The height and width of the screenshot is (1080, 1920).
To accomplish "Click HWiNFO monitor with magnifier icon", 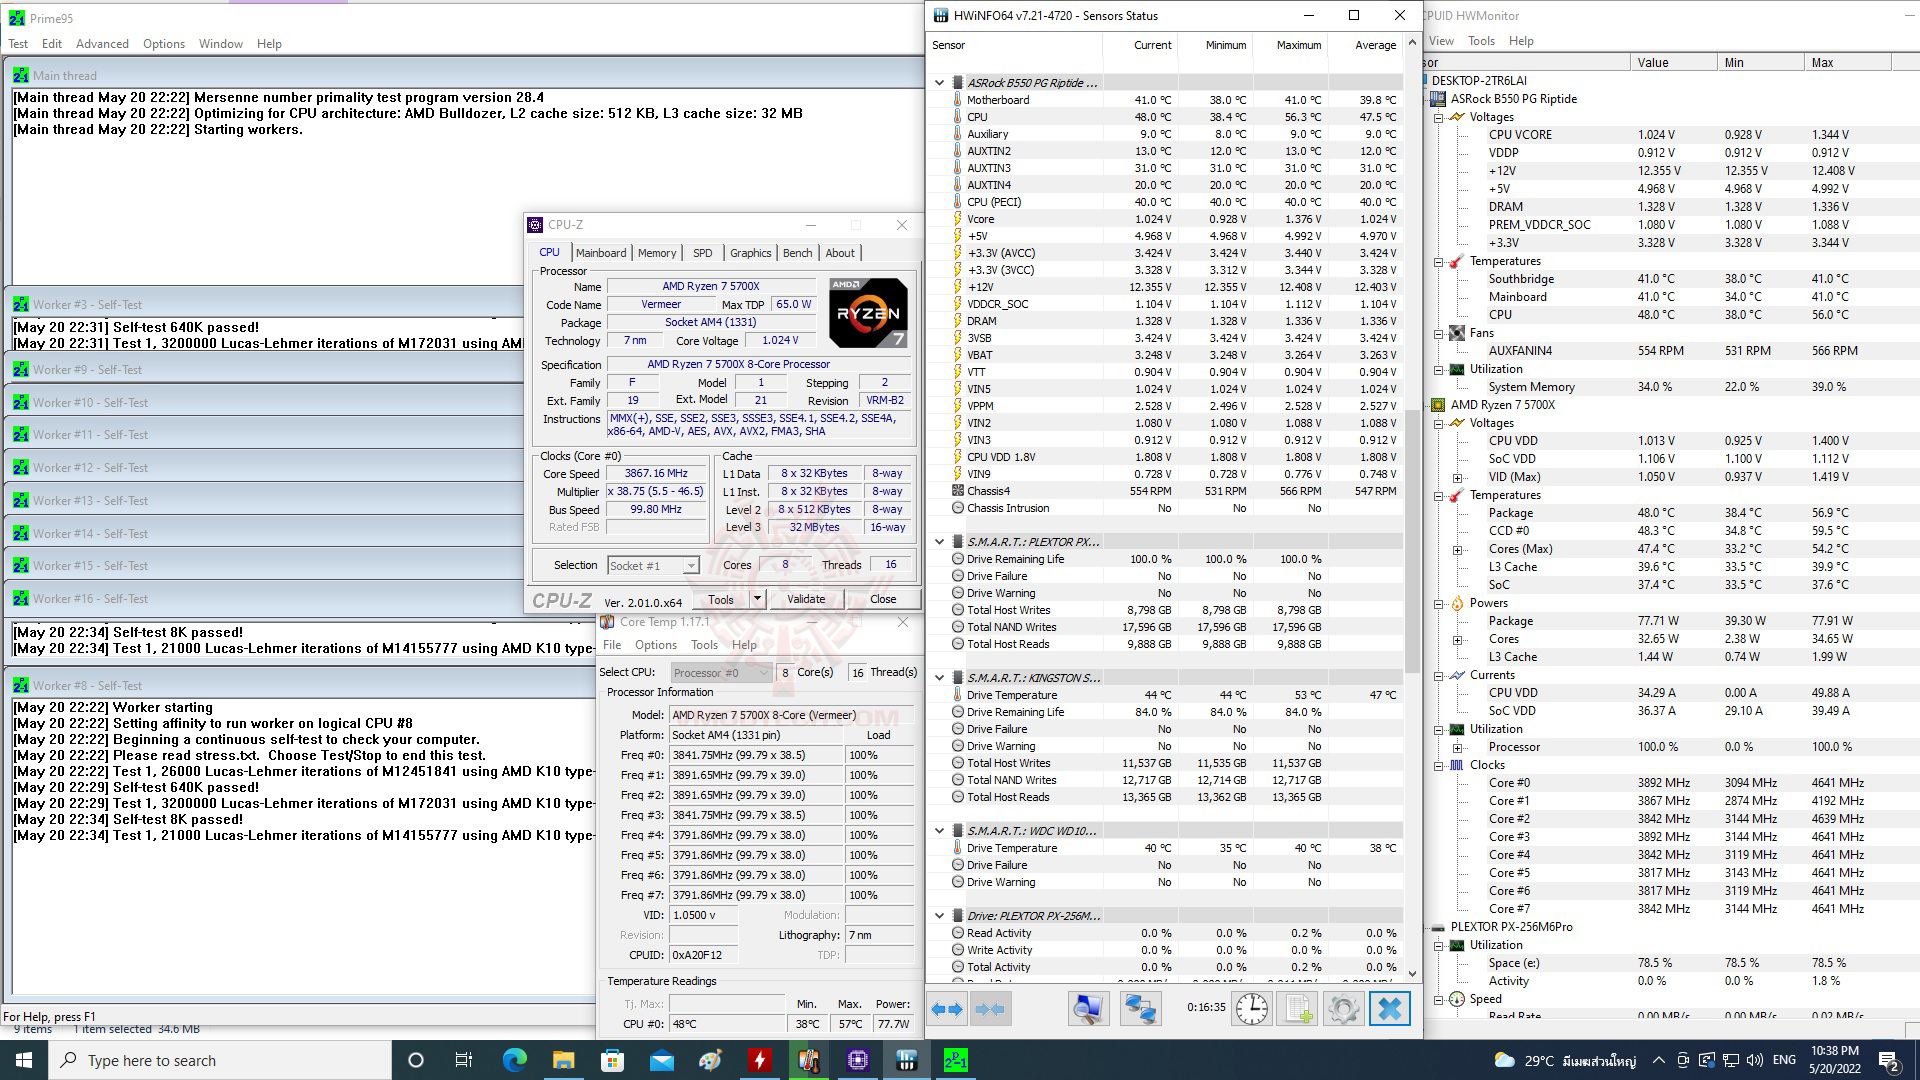I will point(1088,1009).
